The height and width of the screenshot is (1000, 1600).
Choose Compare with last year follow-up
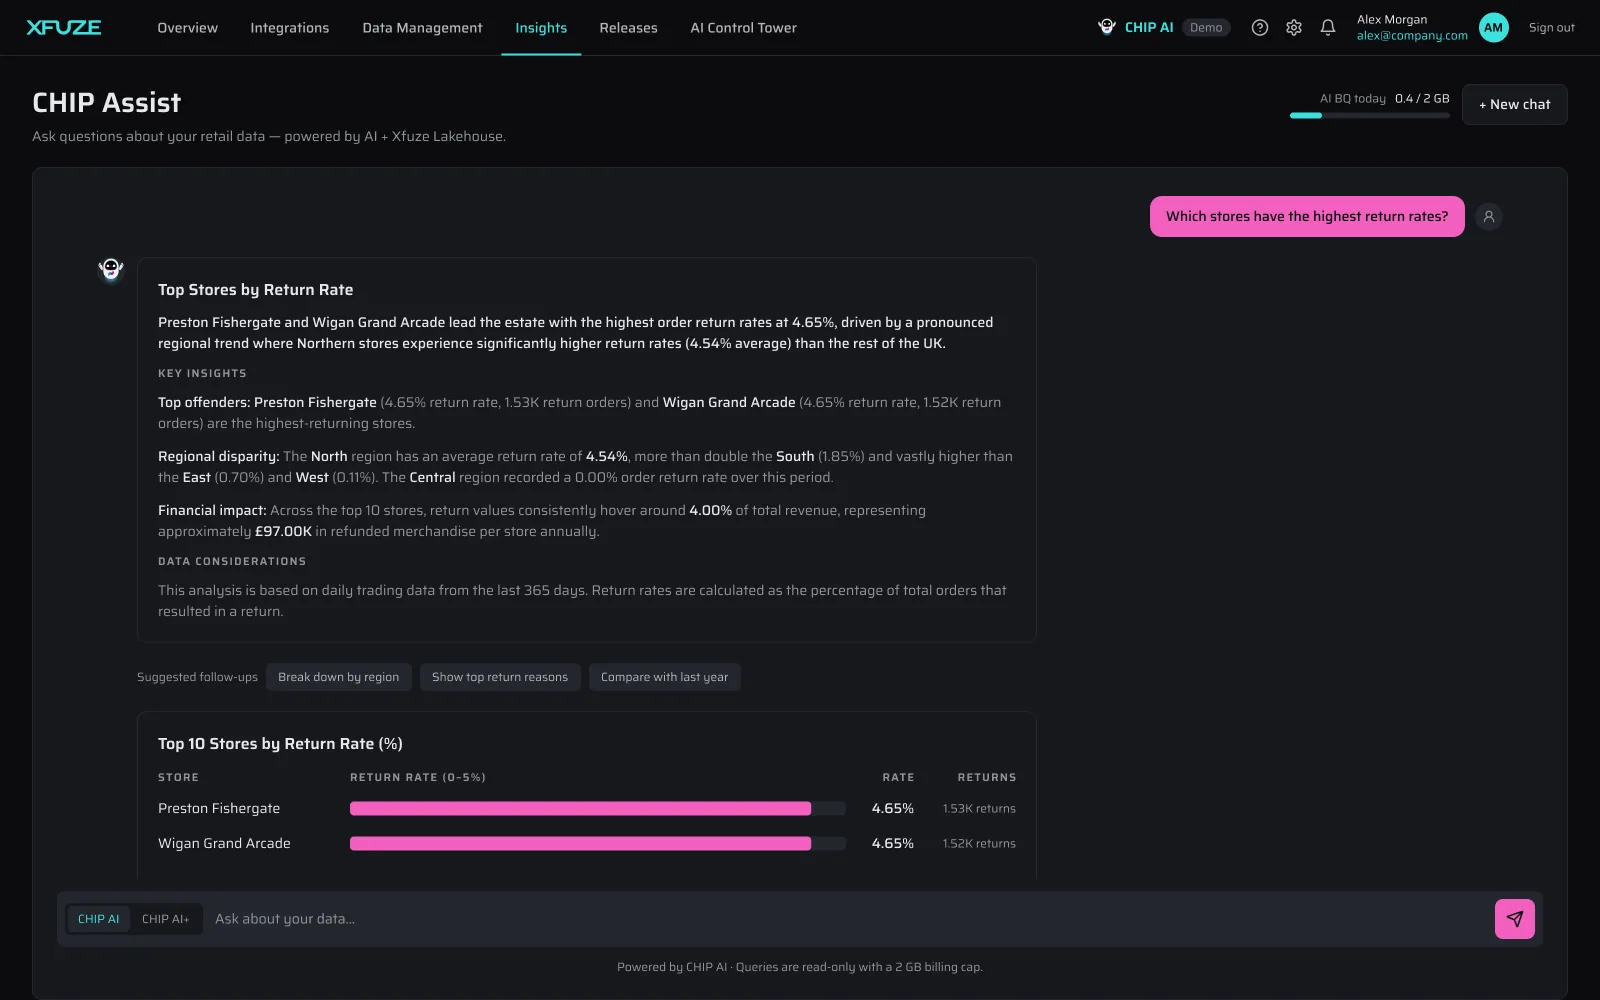click(664, 677)
